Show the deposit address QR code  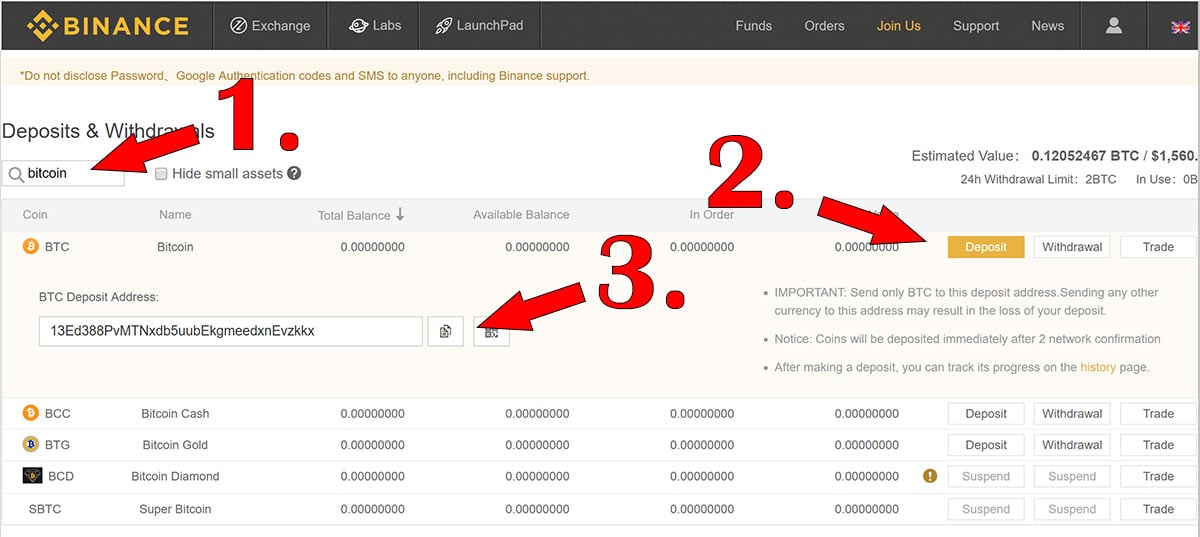coord(491,331)
